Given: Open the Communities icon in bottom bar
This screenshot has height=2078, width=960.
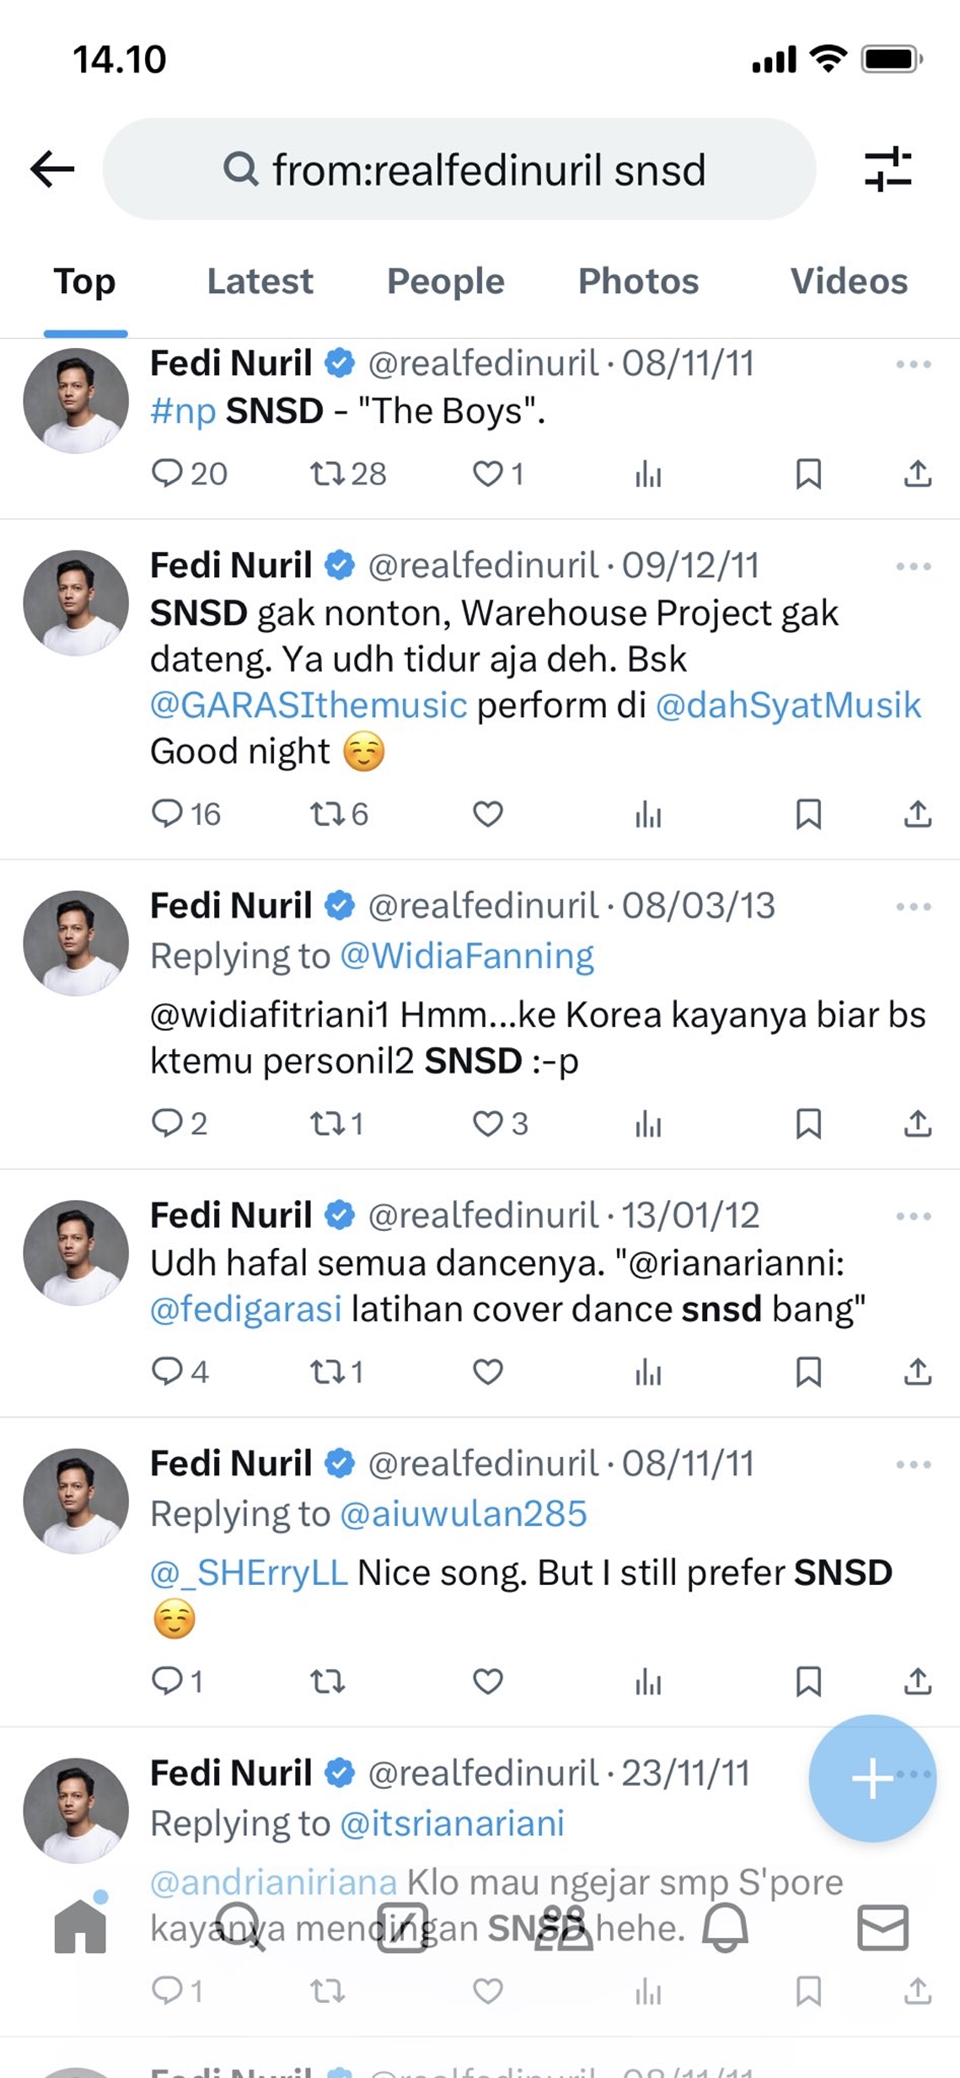Looking at the screenshot, I should click(x=565, y=1927).
